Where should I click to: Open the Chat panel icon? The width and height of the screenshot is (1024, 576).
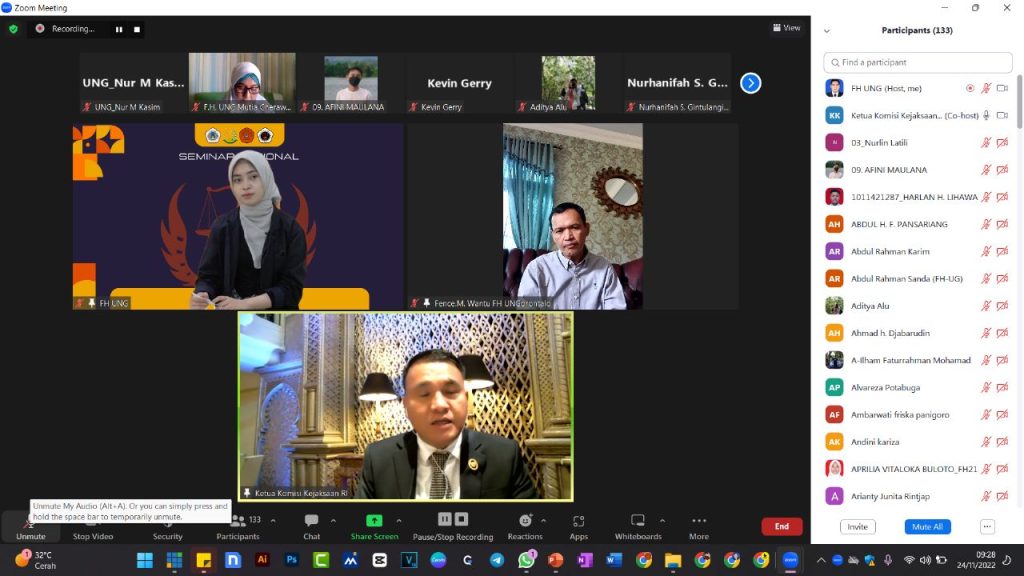(x=312, y=520)
